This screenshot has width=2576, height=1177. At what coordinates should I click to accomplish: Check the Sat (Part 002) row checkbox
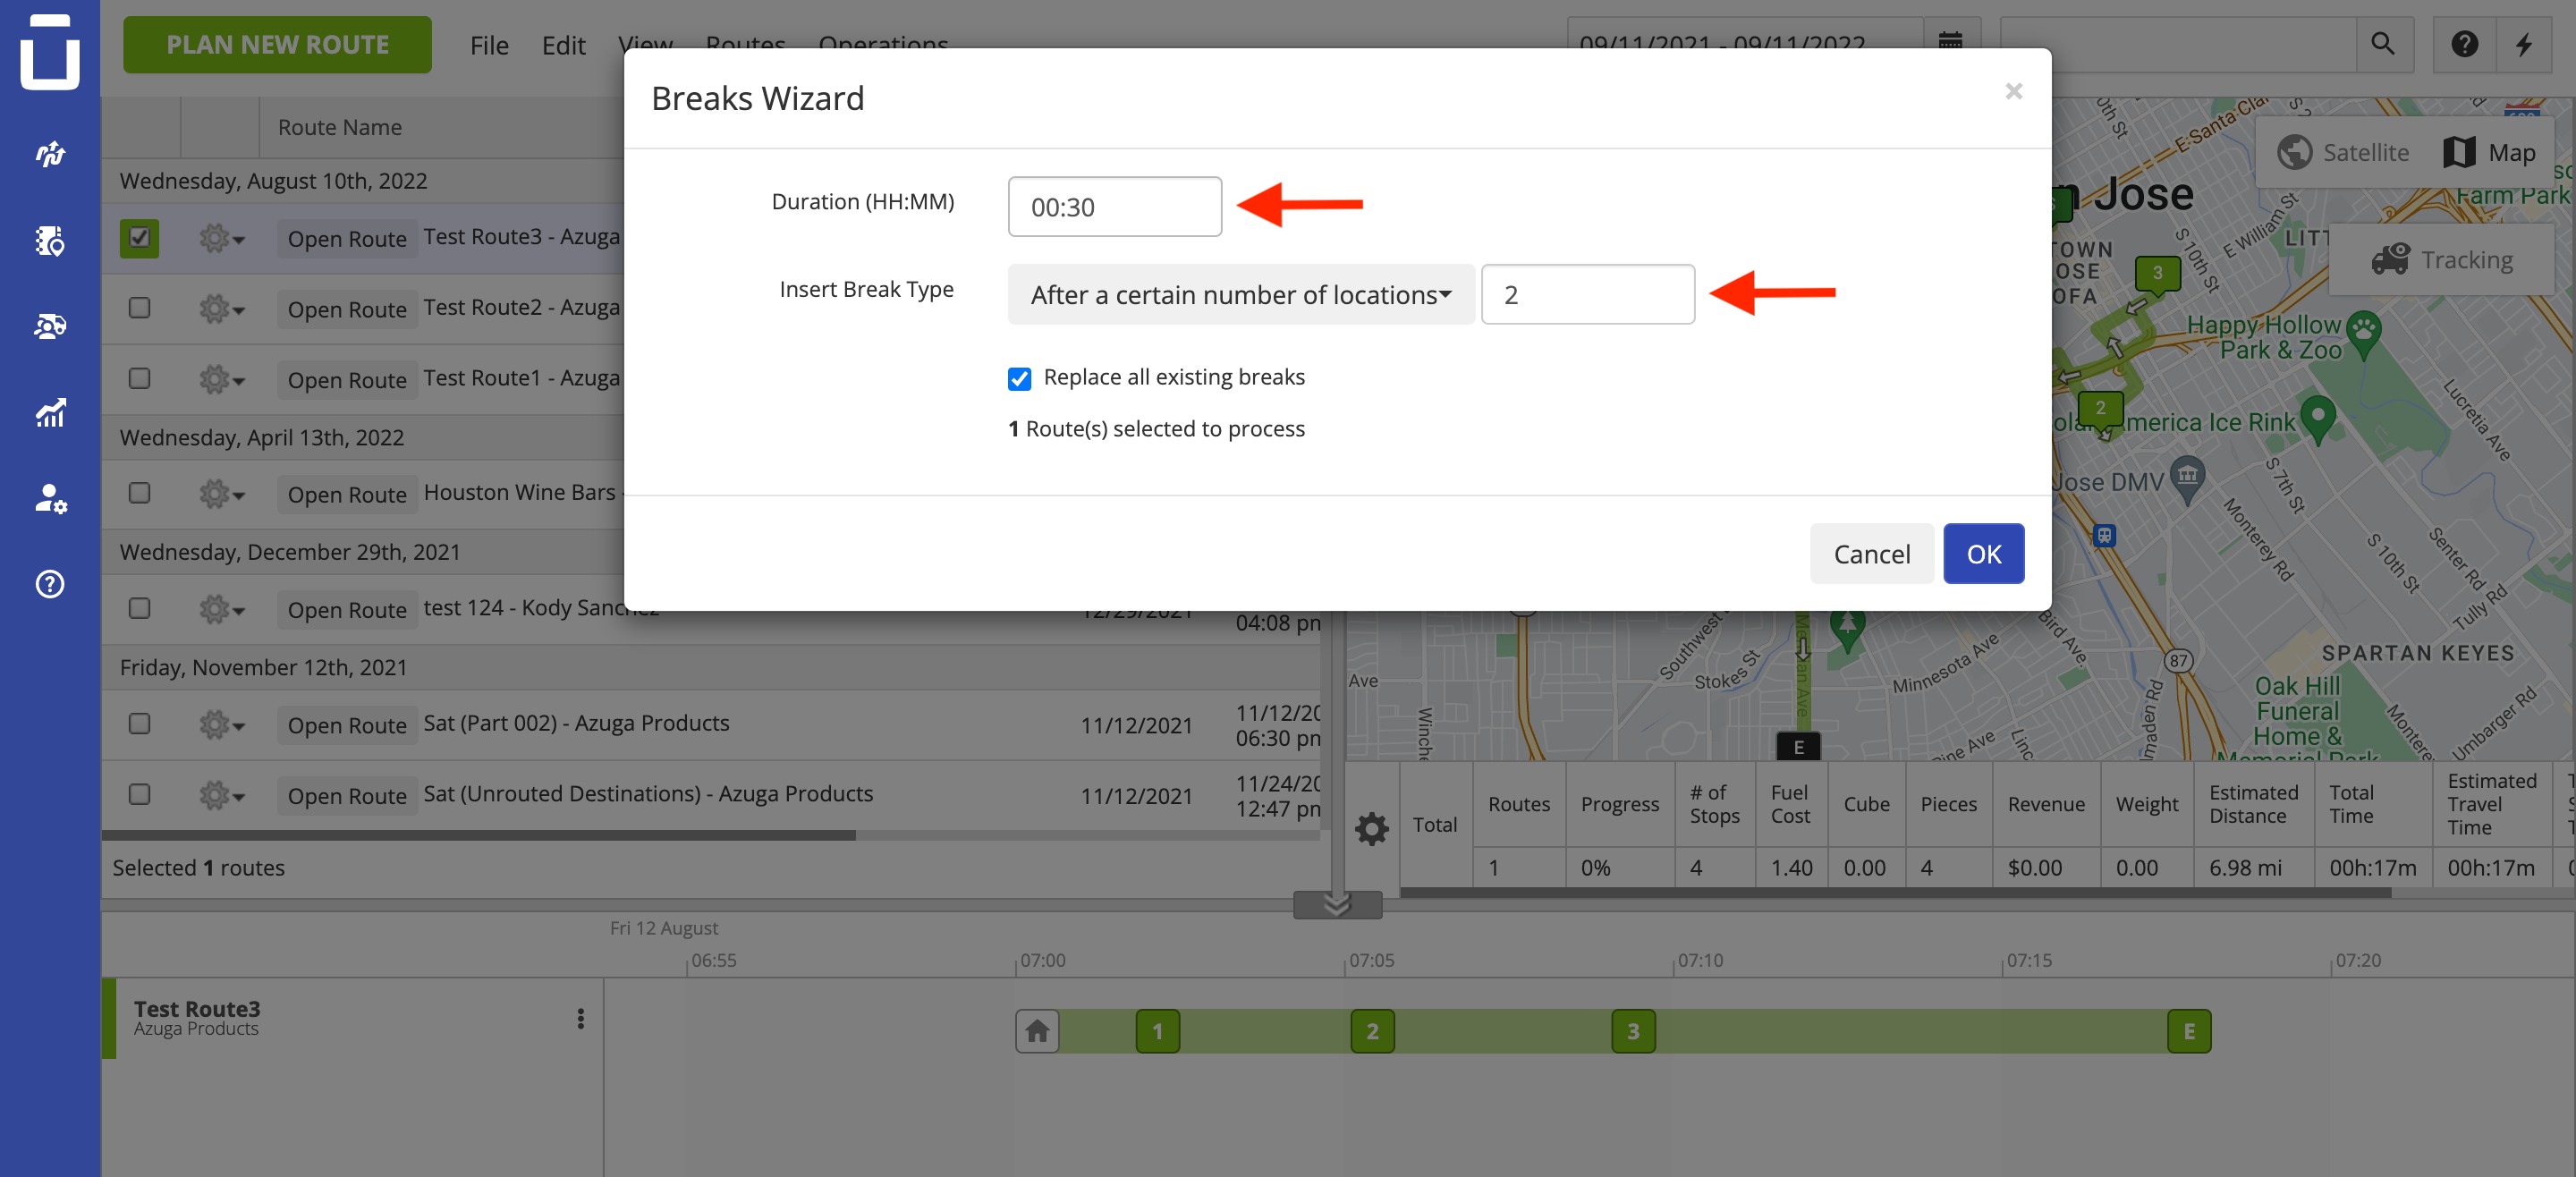pyautogui.click(x=140, y=723)
